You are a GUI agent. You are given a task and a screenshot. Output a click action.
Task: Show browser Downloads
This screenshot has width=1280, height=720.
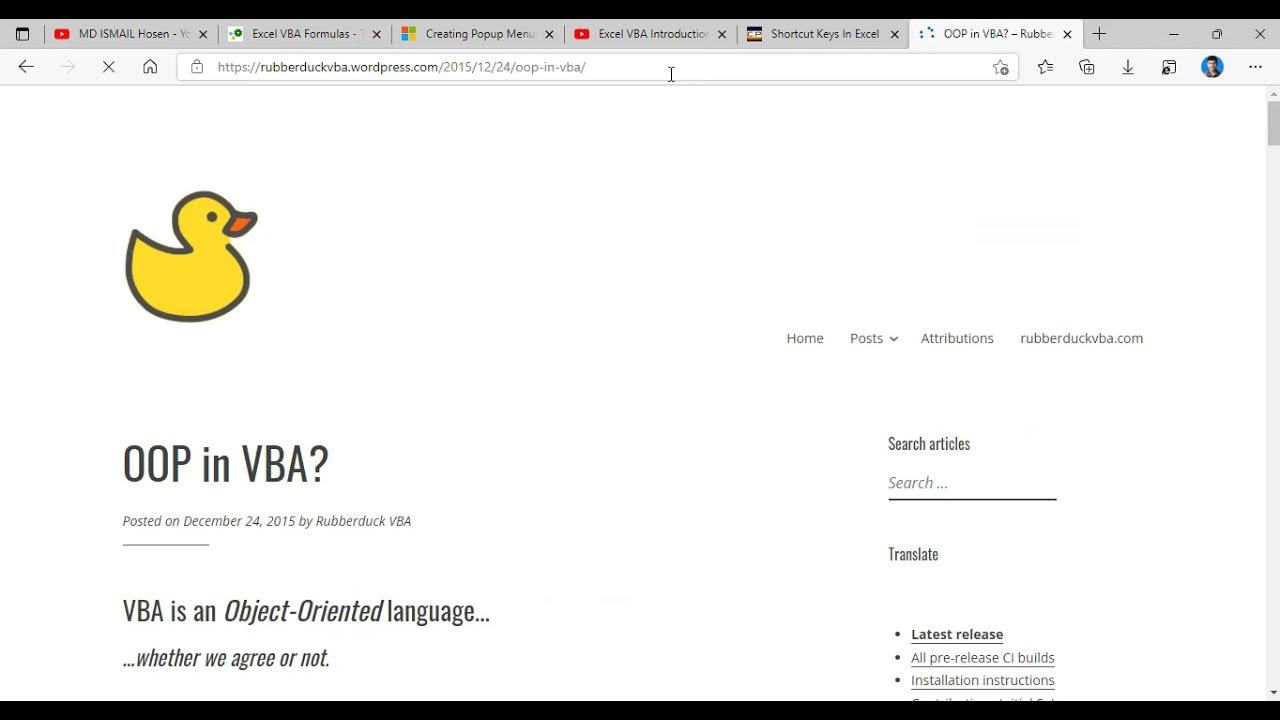(1128, 67)
